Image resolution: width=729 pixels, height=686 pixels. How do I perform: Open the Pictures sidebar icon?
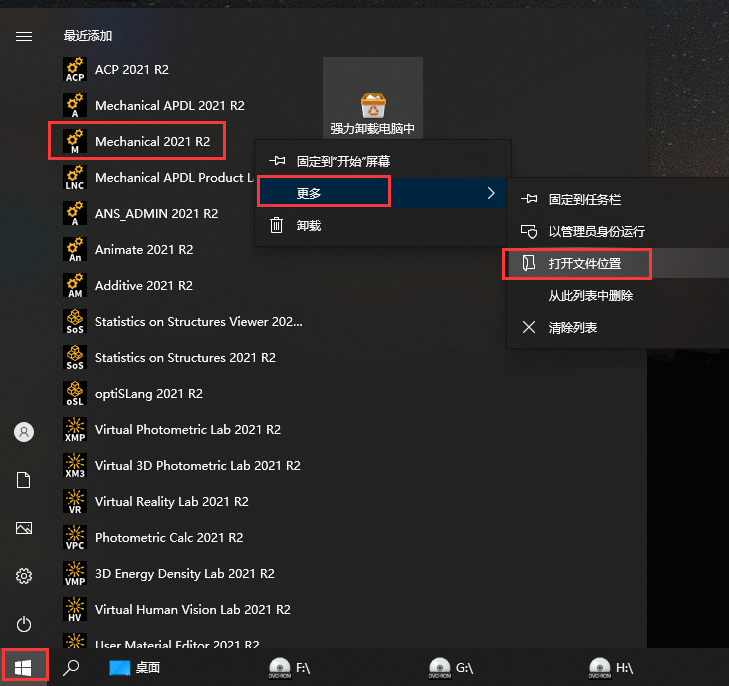[x=24, y=528]
